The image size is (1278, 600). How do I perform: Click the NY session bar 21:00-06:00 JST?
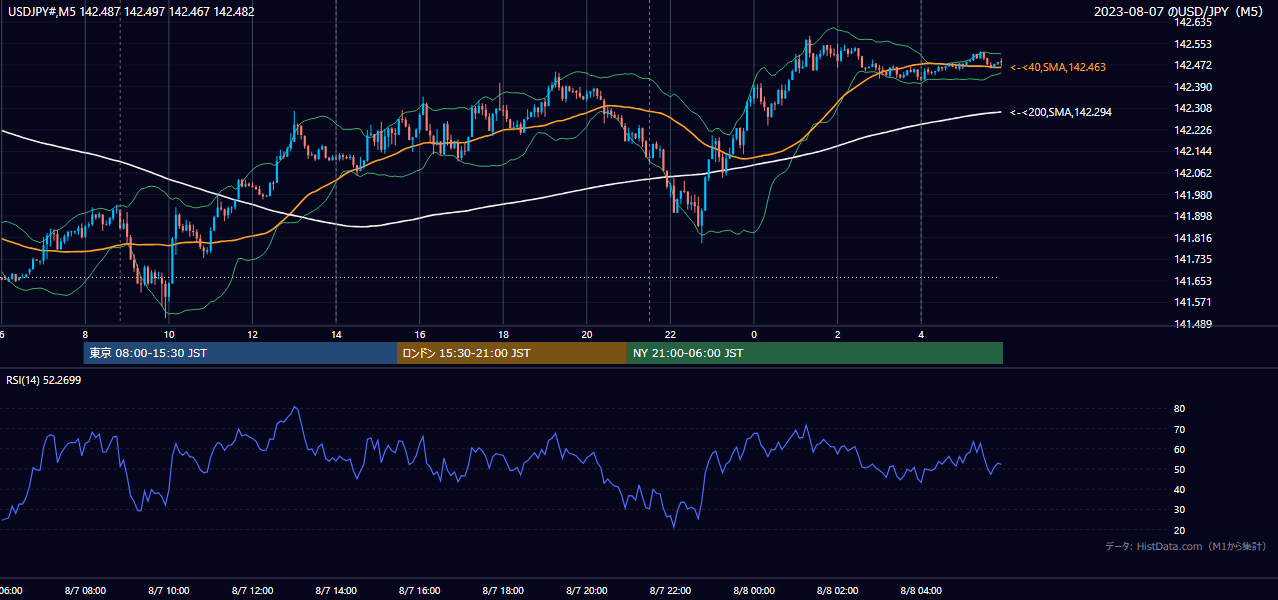click(815, 353)
